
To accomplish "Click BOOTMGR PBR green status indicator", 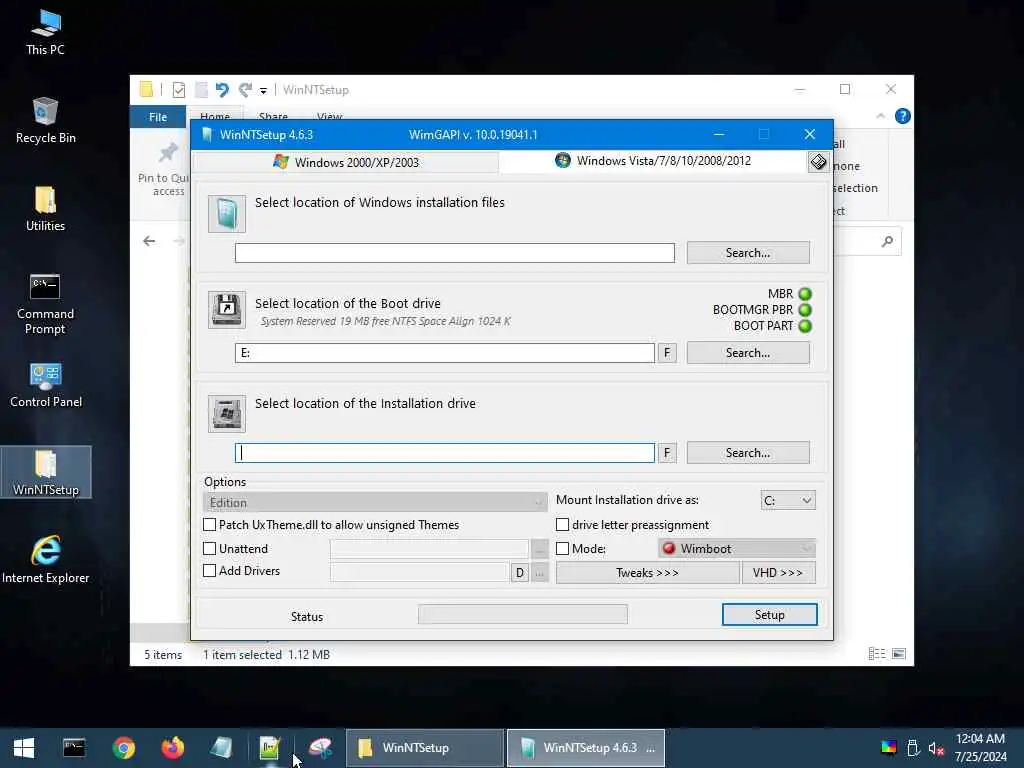I will [x=805, y=310].
